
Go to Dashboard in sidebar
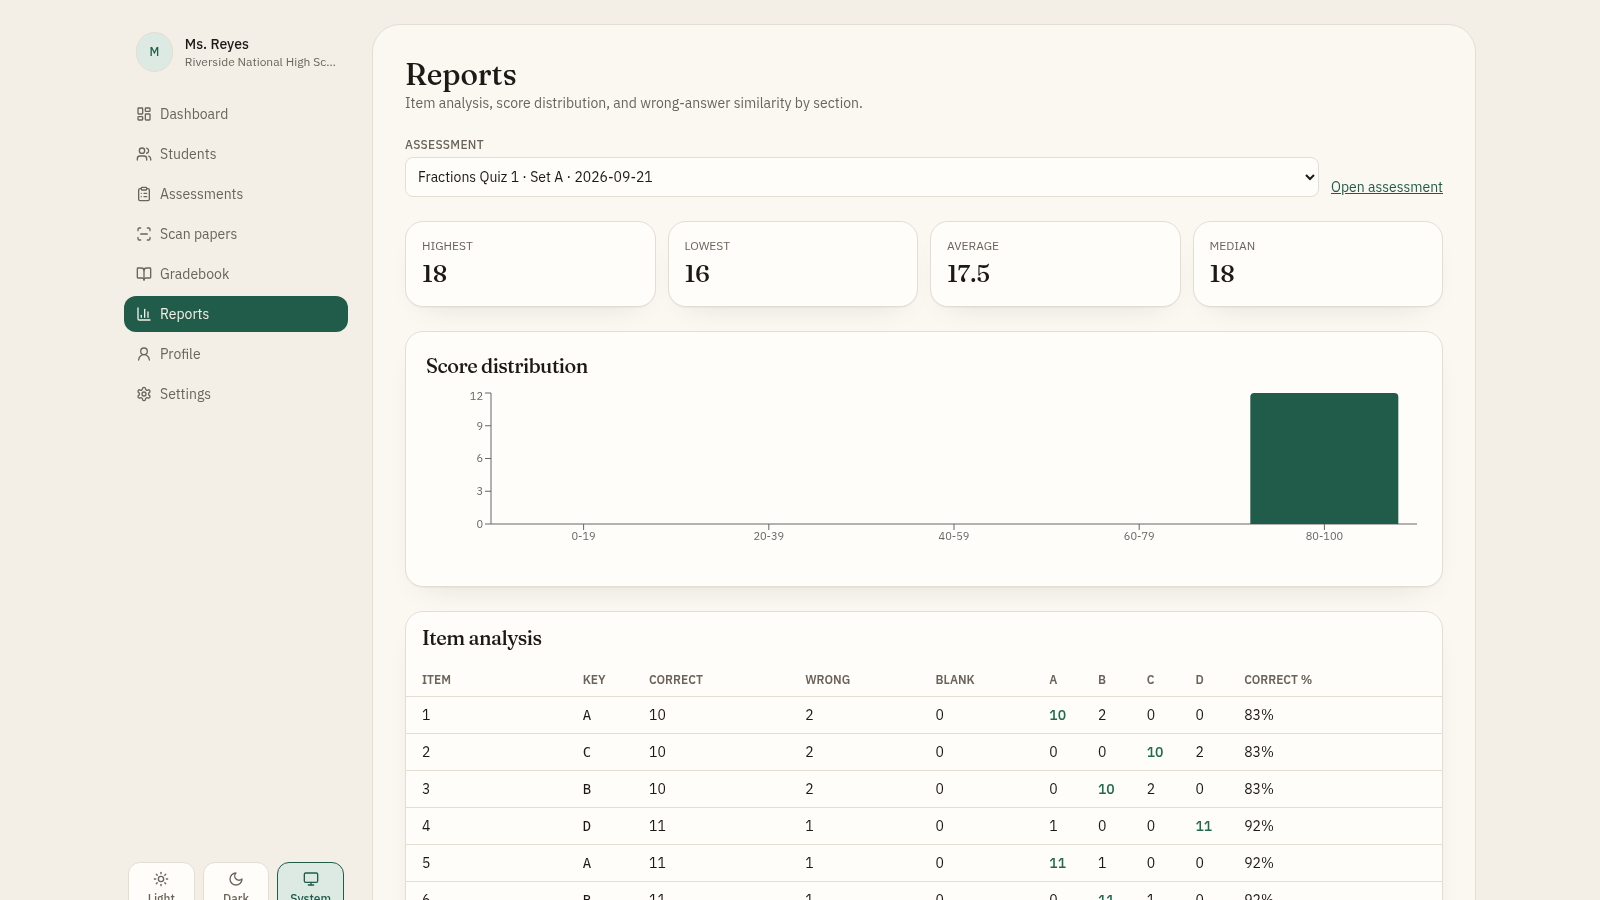point(236,114)
